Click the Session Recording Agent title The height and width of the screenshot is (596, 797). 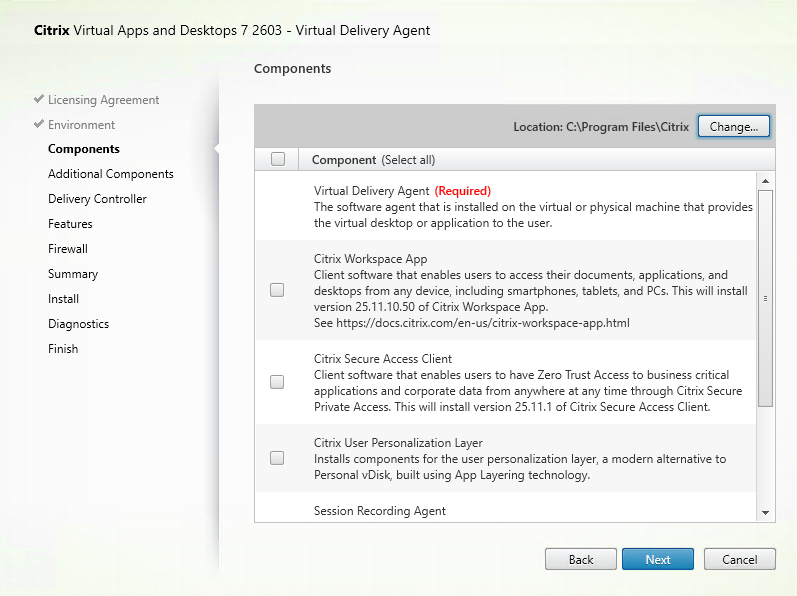(380, 511)
